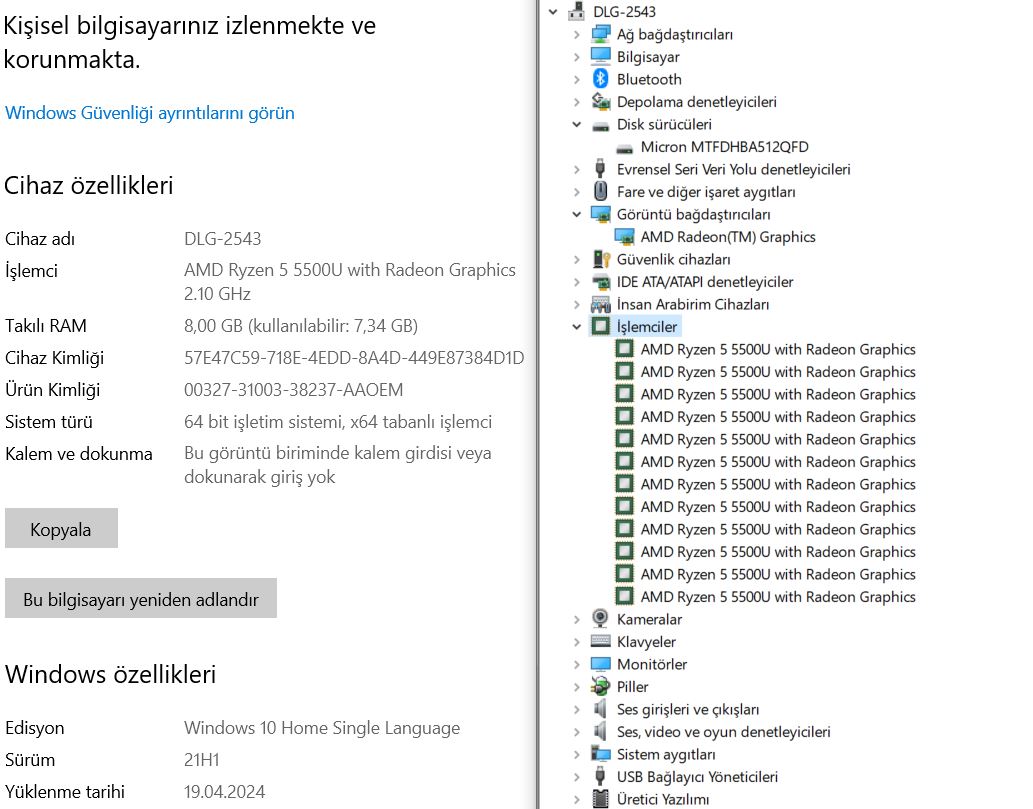The width and height of the screenshot is (1033, 809).
Task: Collapse the Görüntü bağdaştırıcıları node
Action: (x=576, y=214)
